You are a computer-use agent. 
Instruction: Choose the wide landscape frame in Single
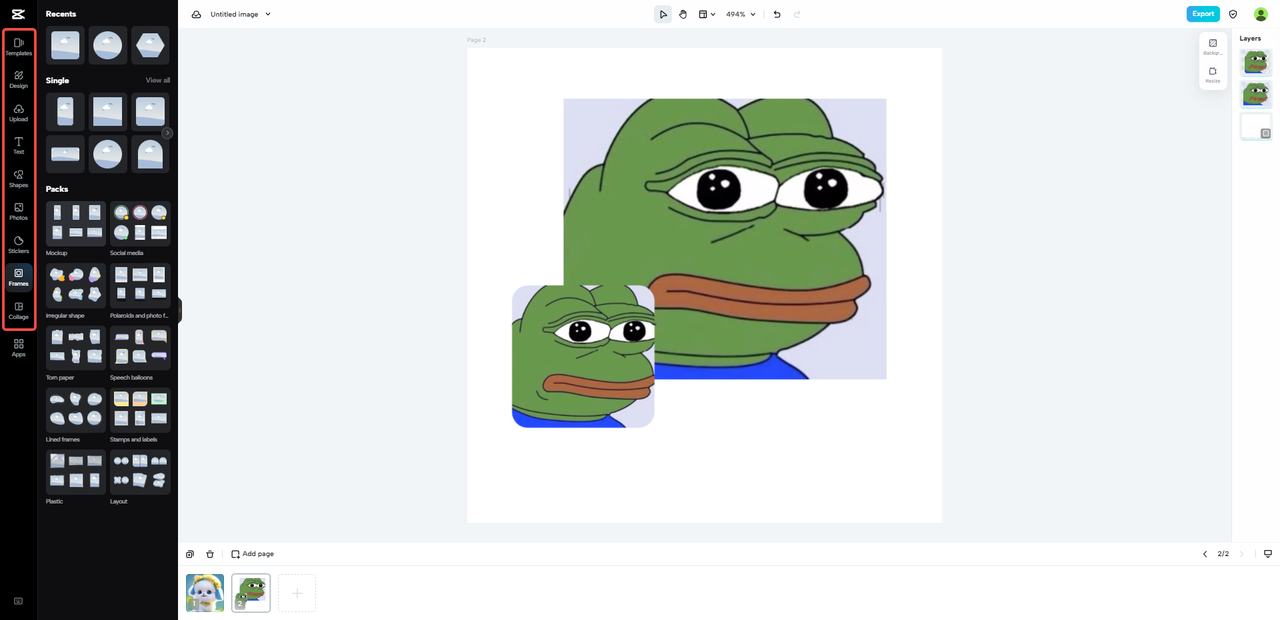pos(65,154)
